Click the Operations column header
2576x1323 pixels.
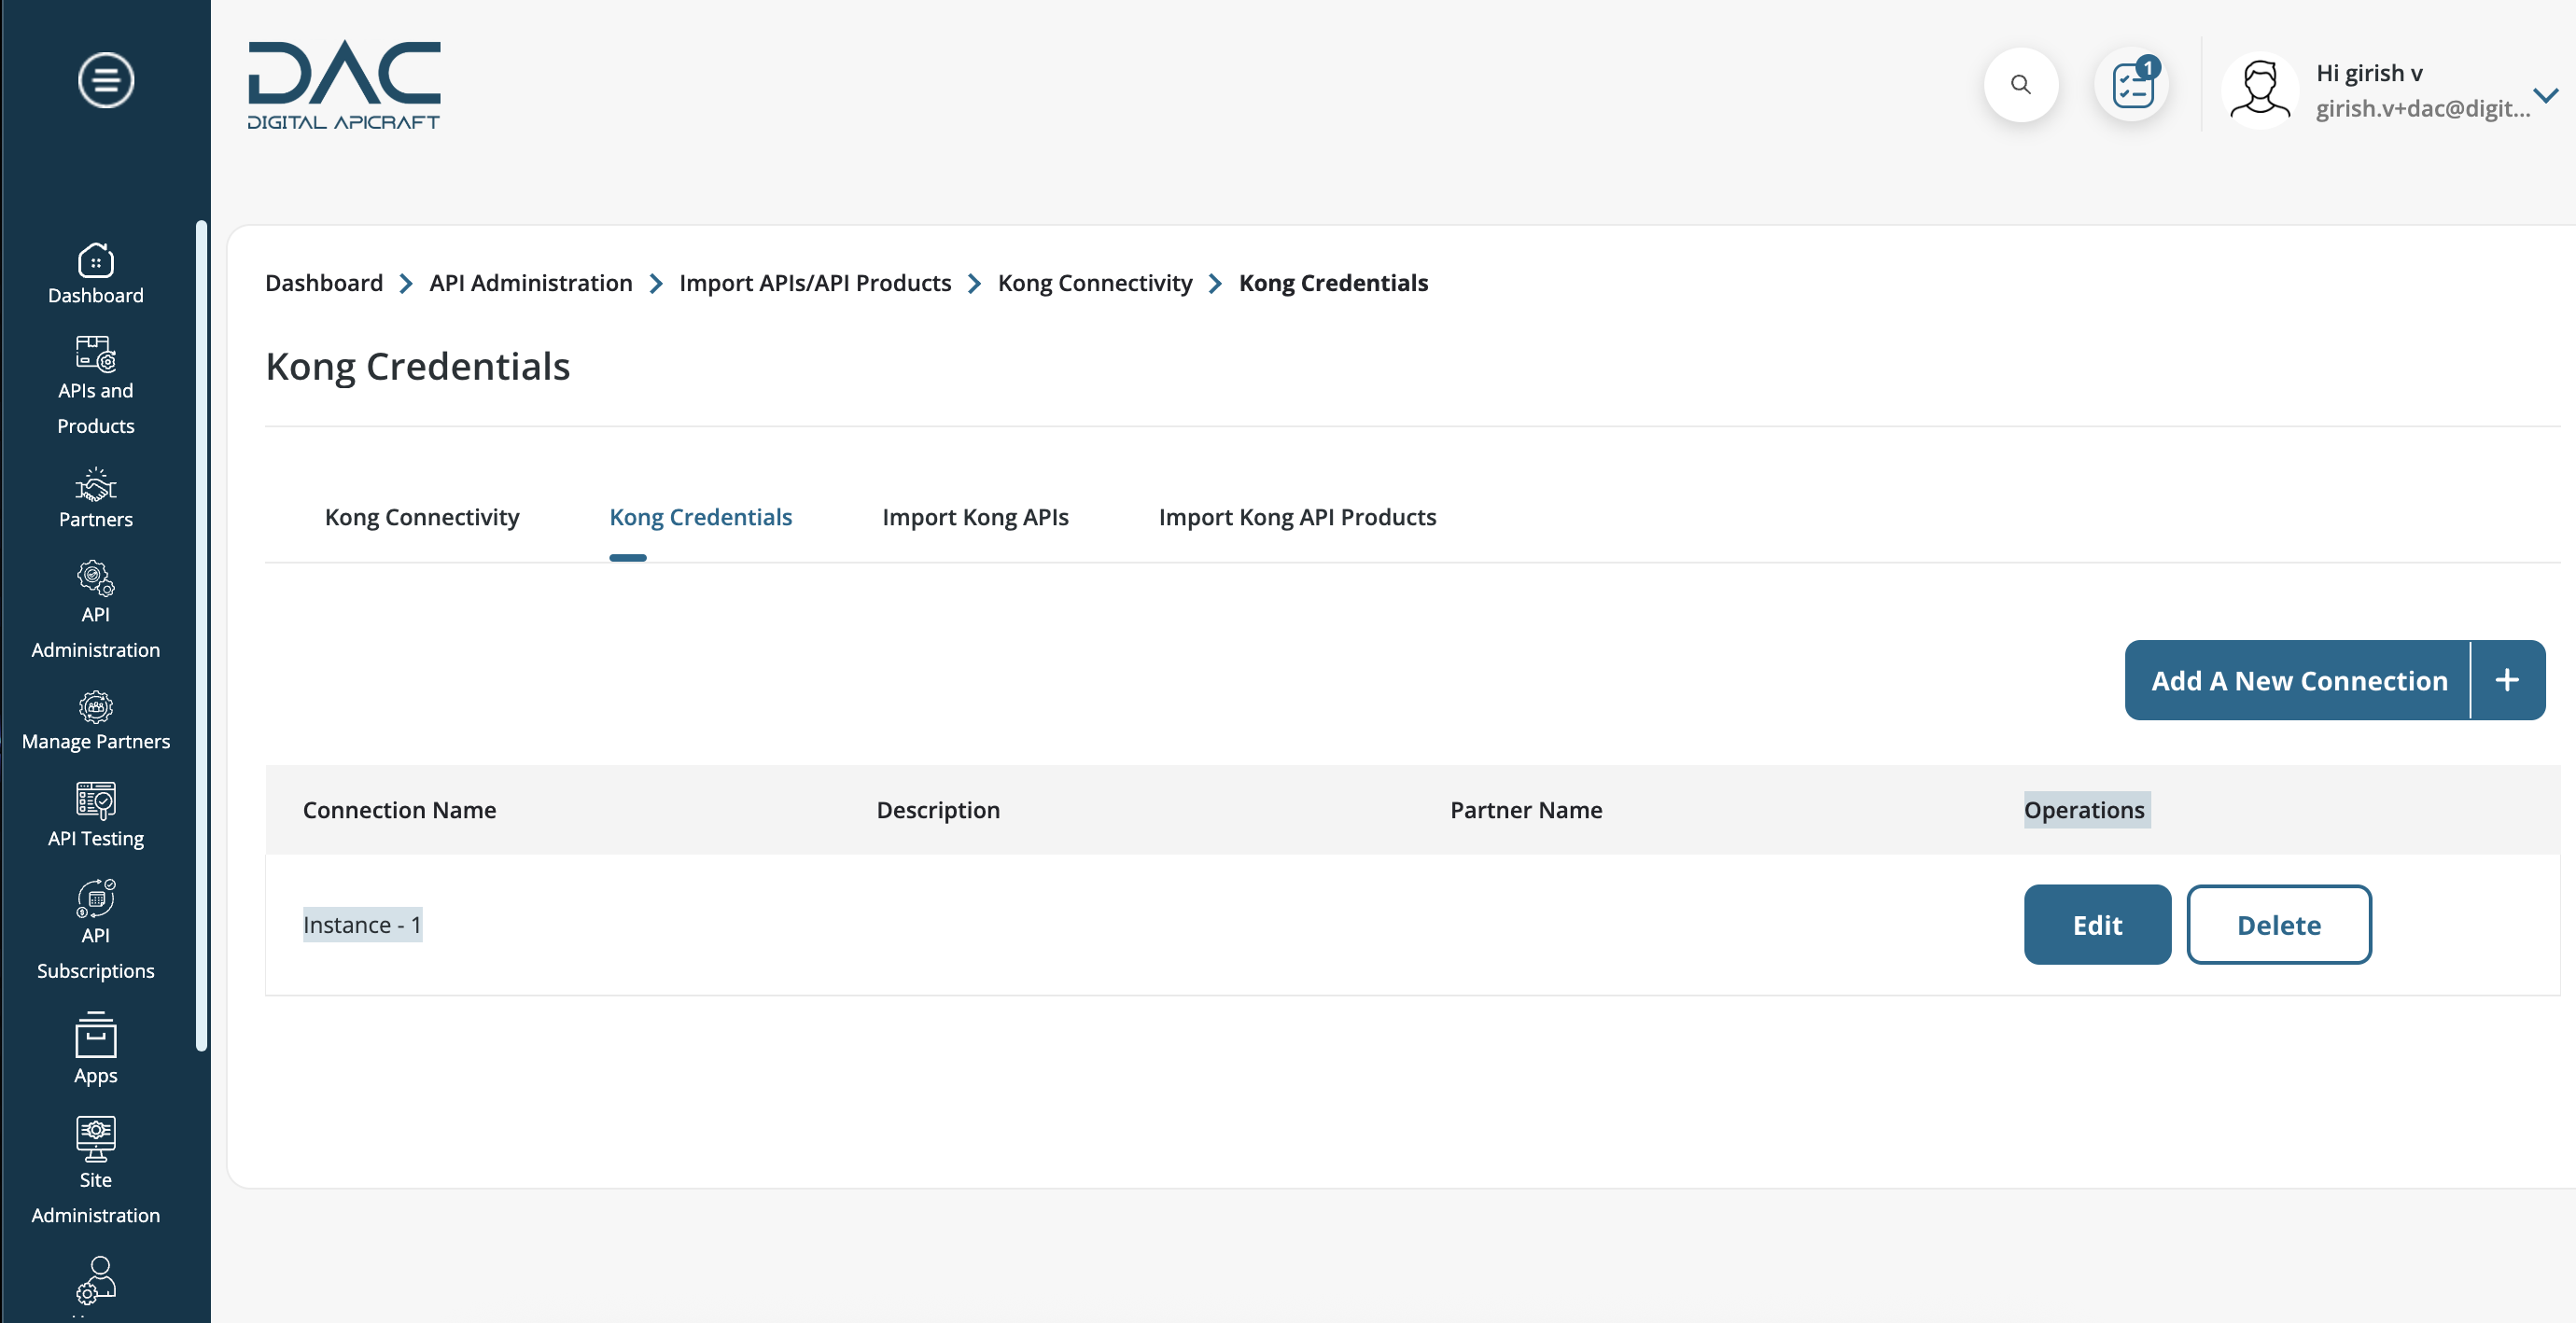[2084, 810]
